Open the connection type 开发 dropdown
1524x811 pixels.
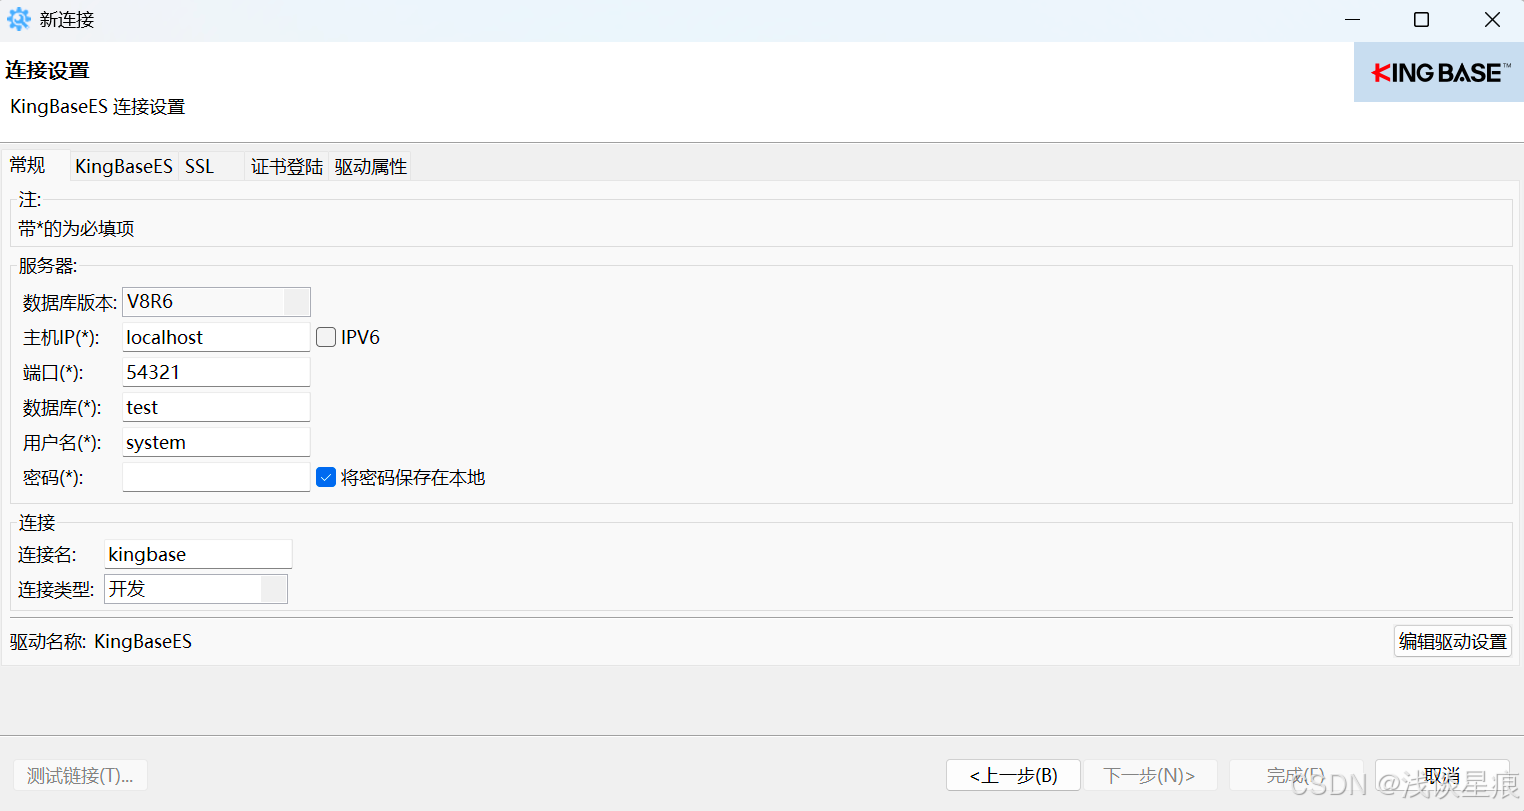point(196,589)
